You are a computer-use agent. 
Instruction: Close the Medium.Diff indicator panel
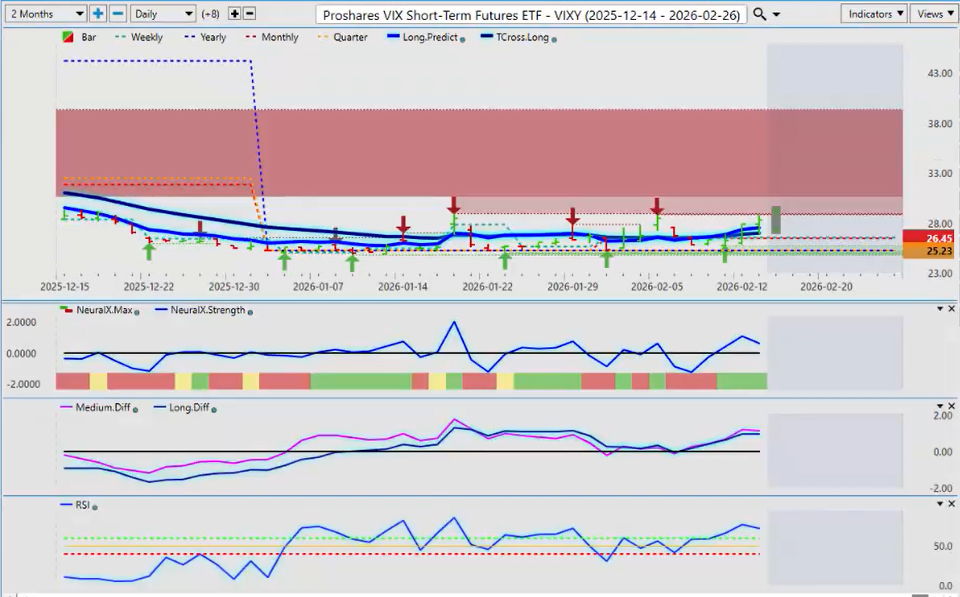(x=951, y=407)
